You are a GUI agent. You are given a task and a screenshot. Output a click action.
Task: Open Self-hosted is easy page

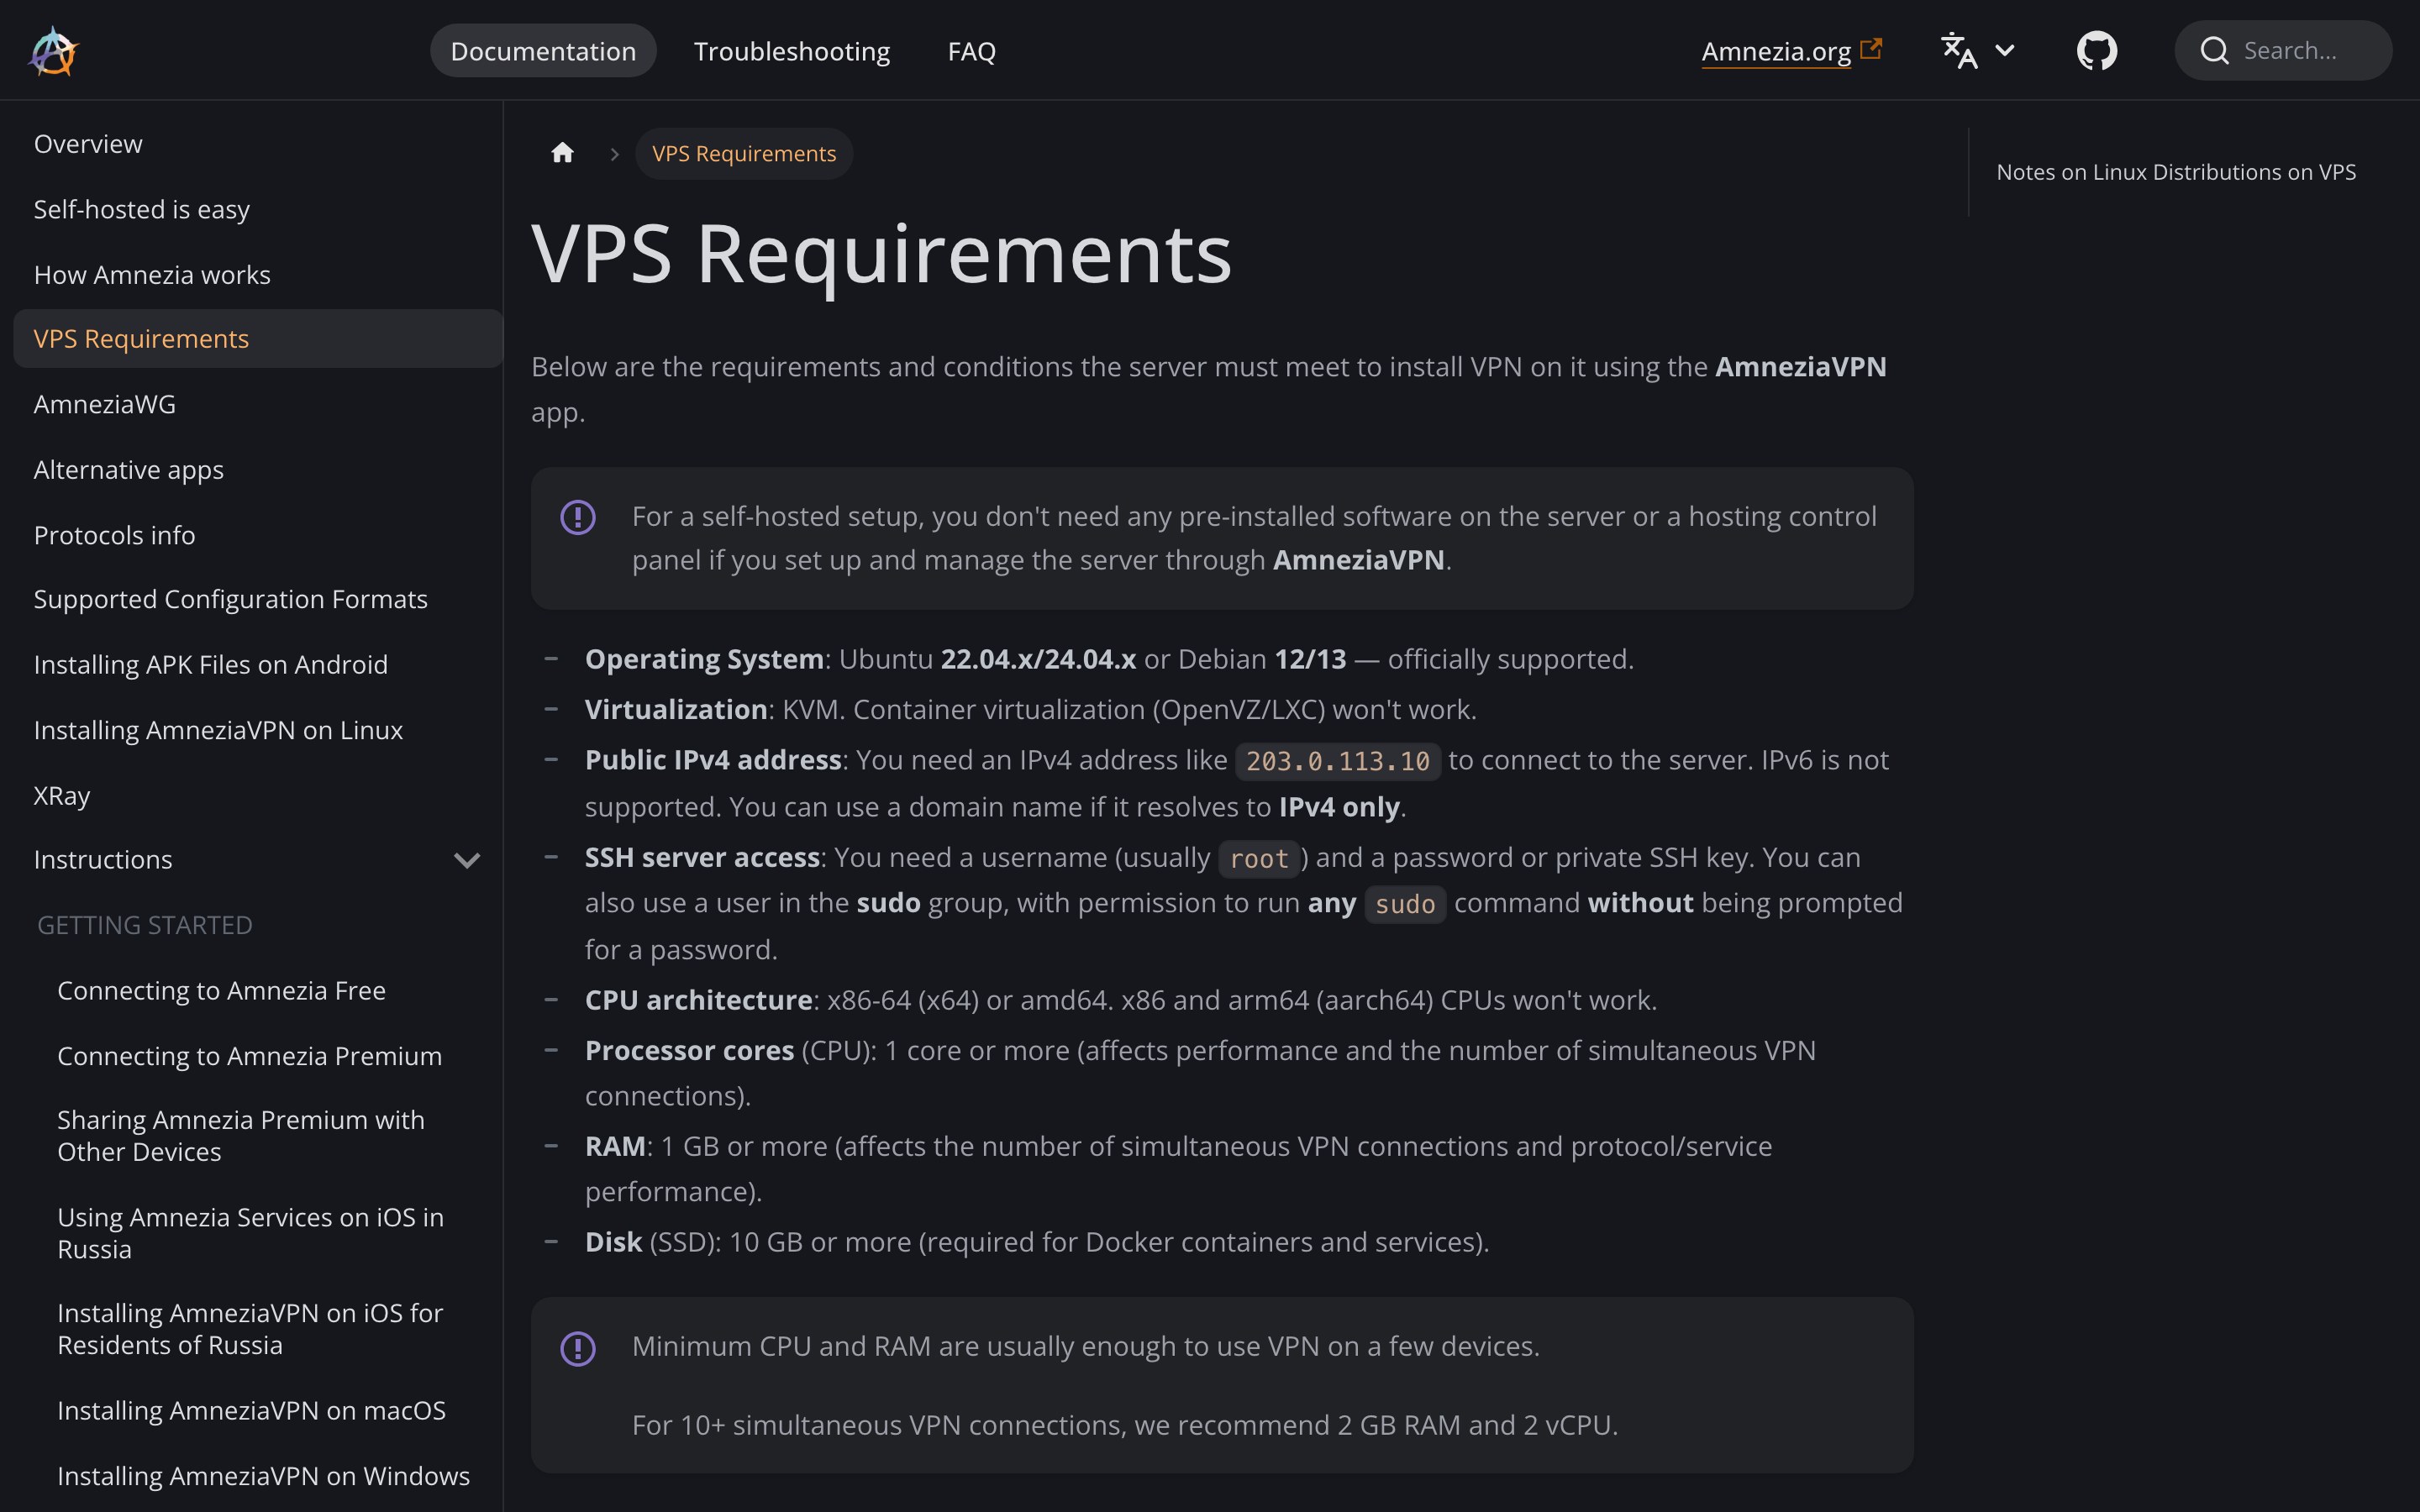pyautogui.click(x=258, y=209)
